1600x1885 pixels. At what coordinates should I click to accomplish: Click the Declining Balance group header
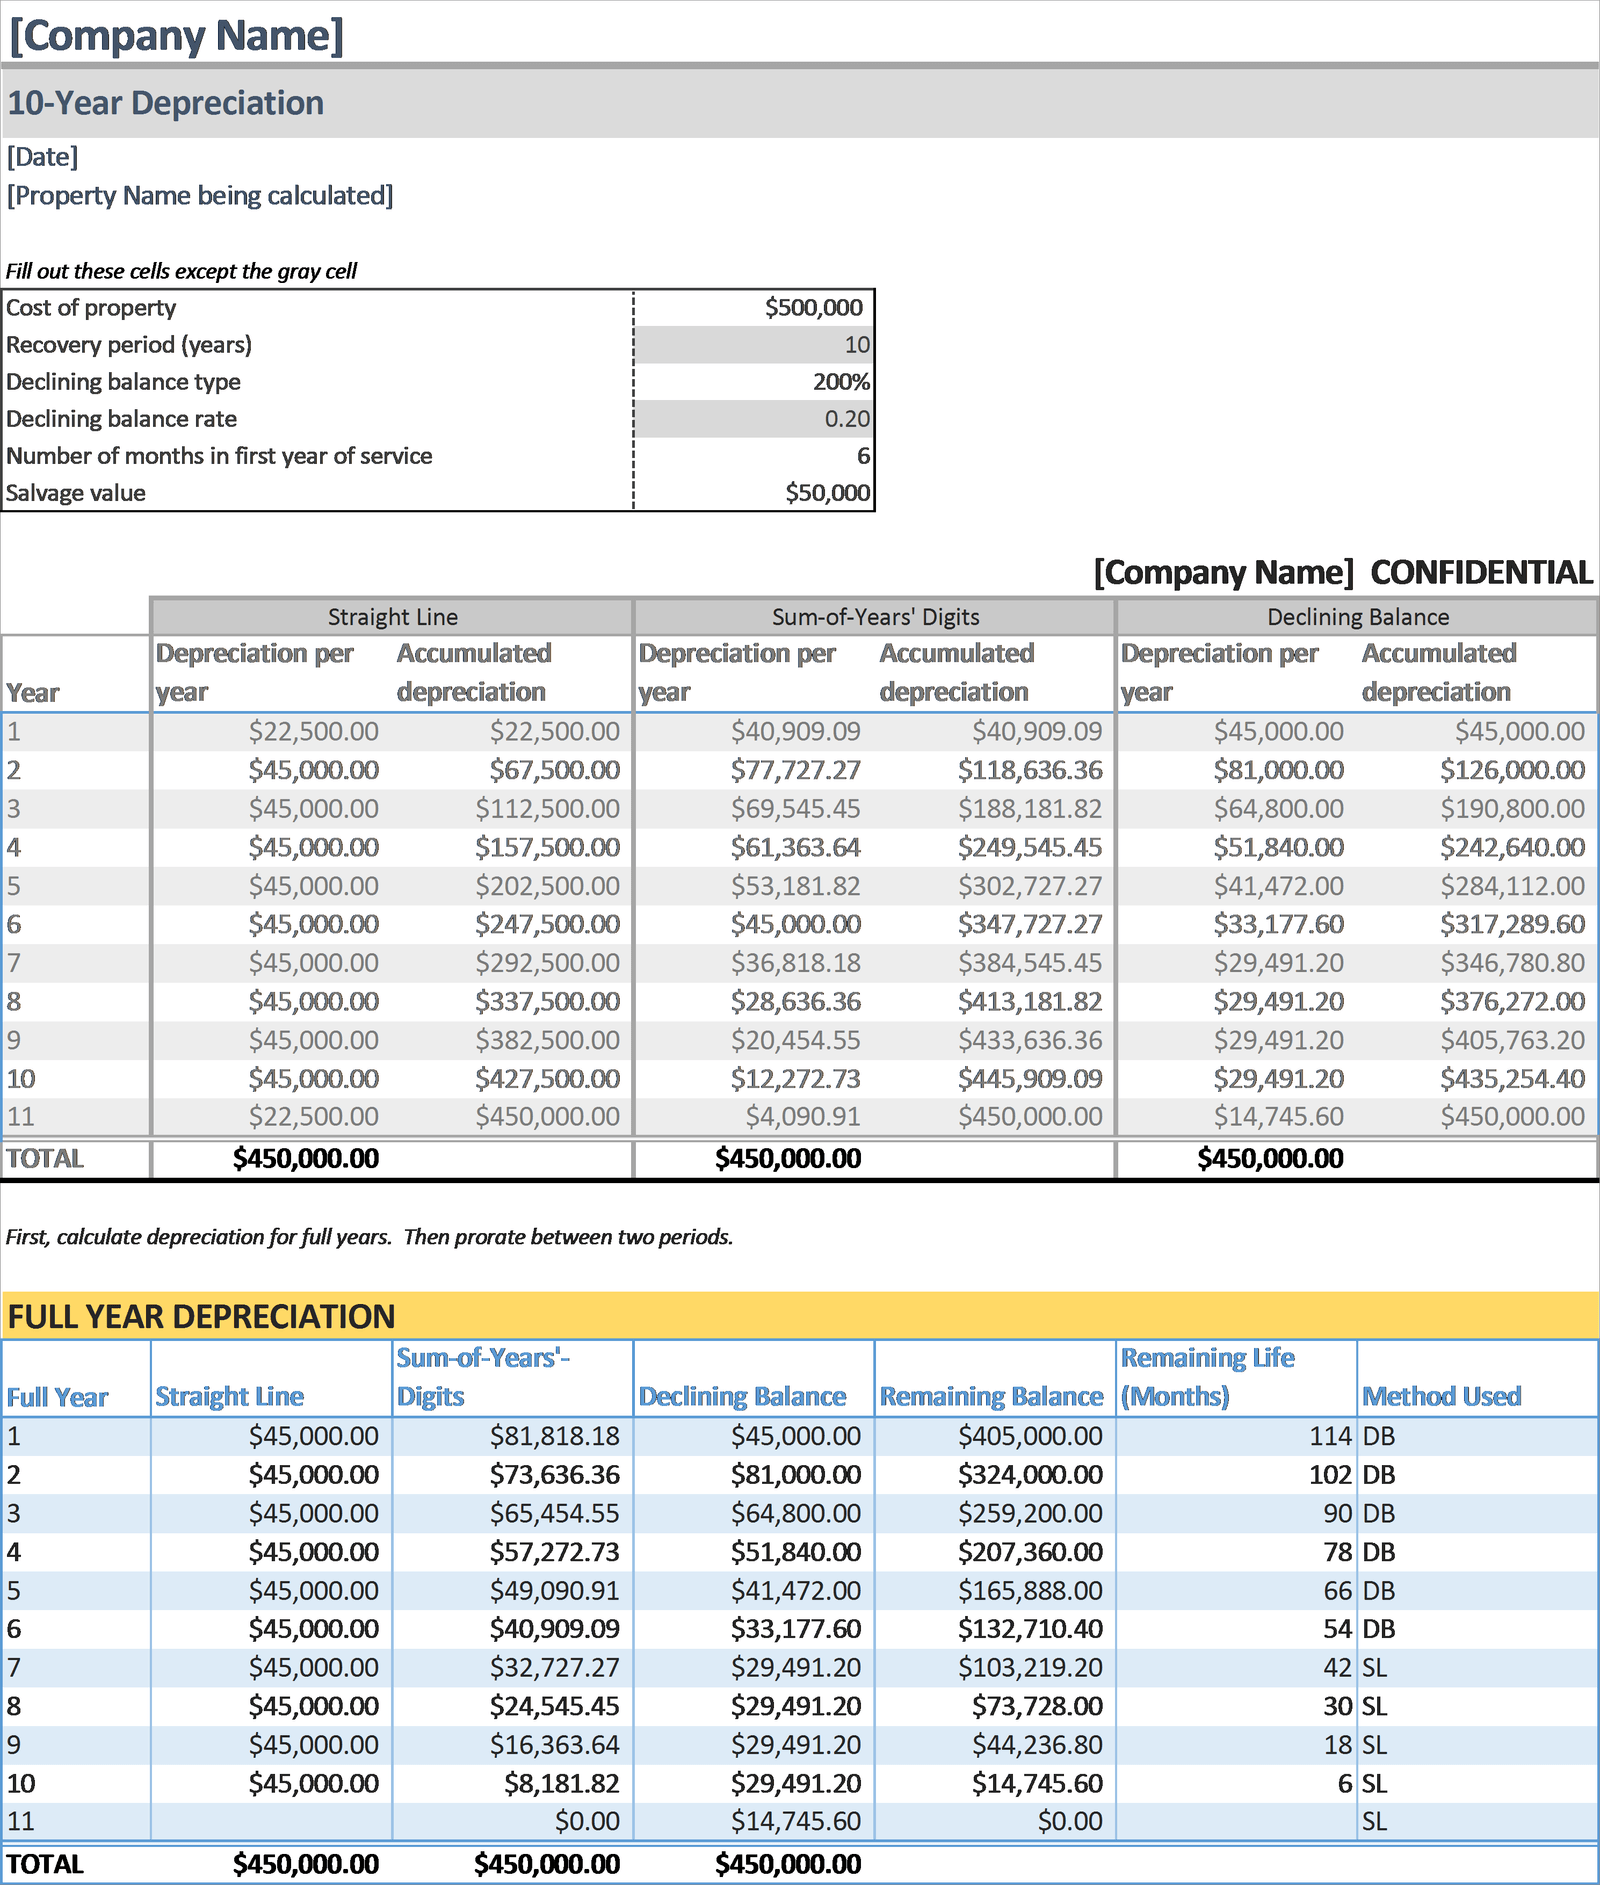[1358, 617]
